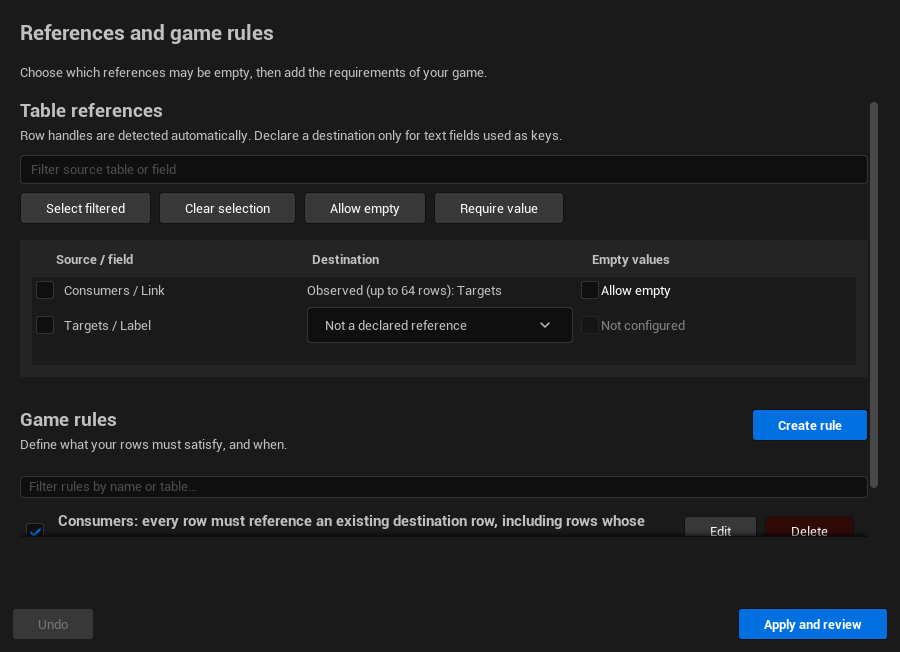Edit the Consumers game rule
Viewport: 900px width, 652px height.
pos(720,527)
